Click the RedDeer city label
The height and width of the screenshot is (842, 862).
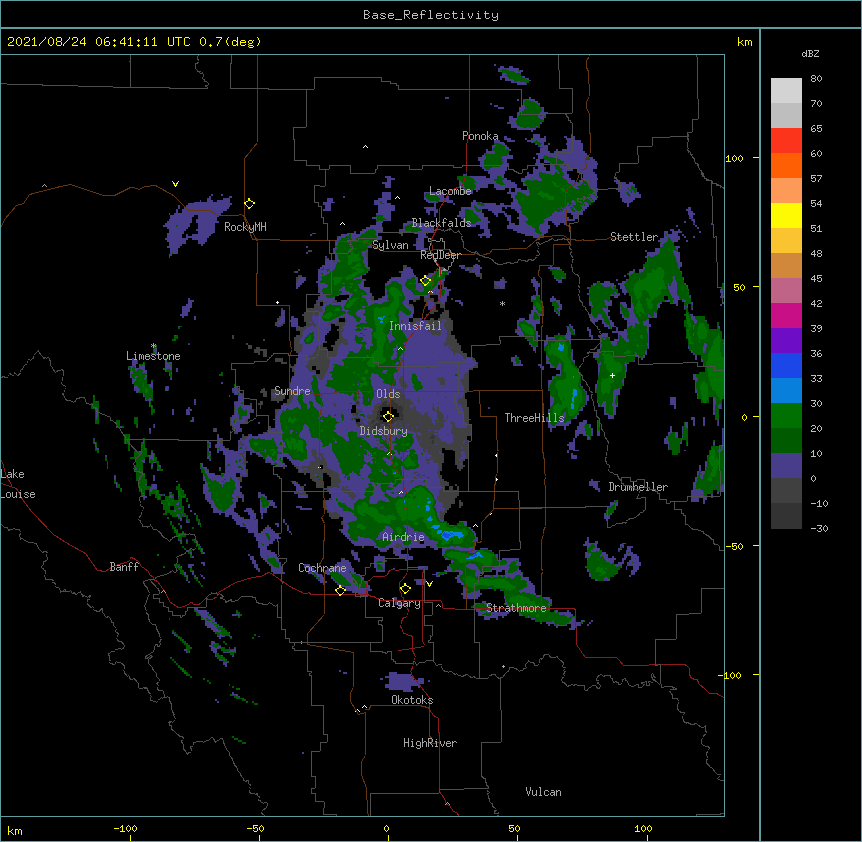(x=440, y=255)
